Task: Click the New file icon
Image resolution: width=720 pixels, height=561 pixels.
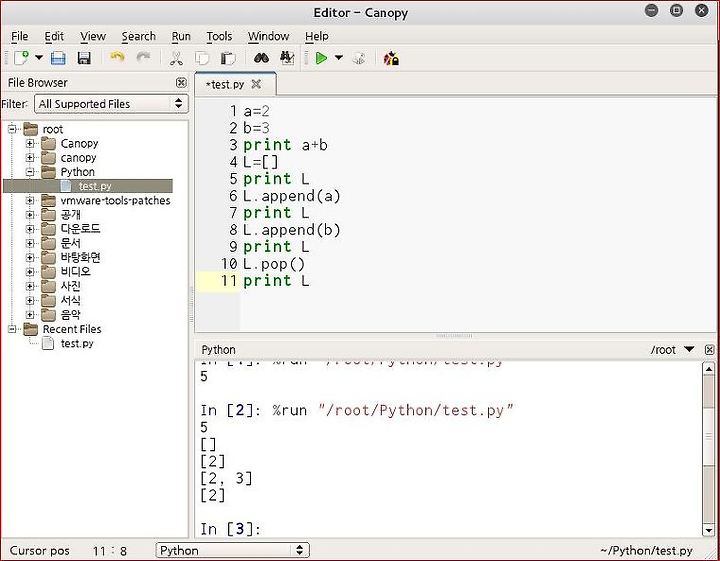Action: [22, 58]
